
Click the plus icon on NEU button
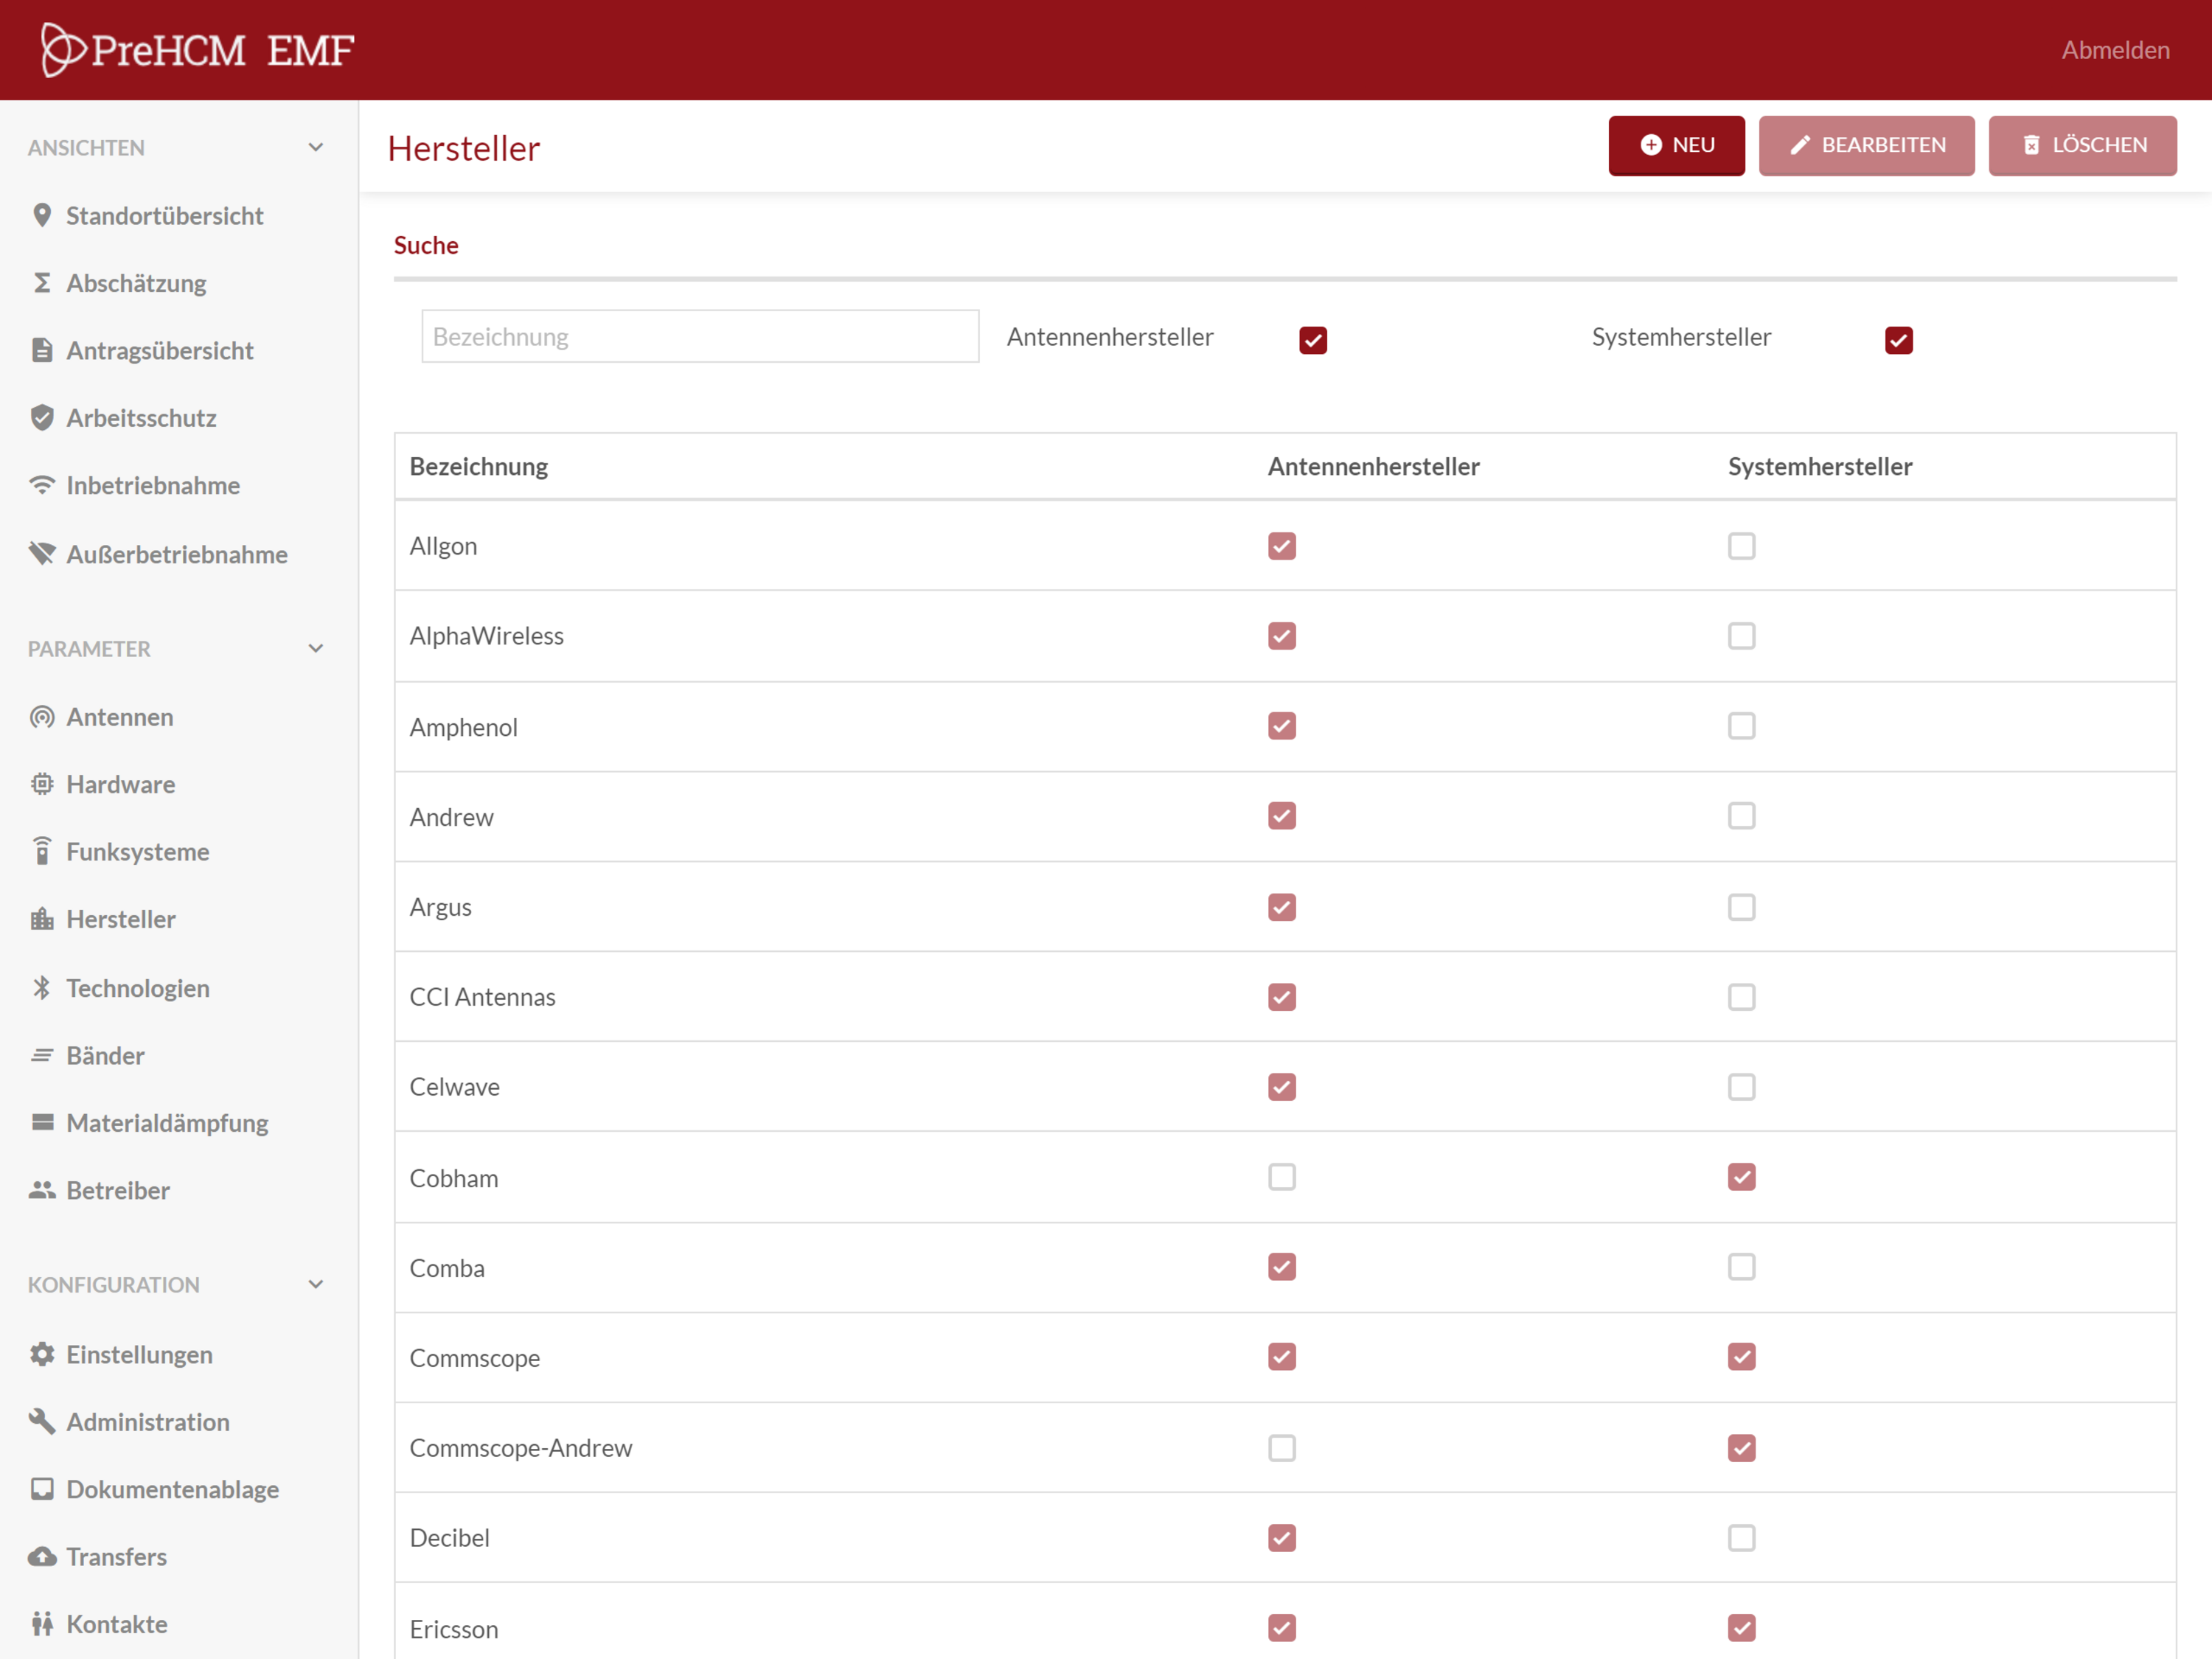1651,145
